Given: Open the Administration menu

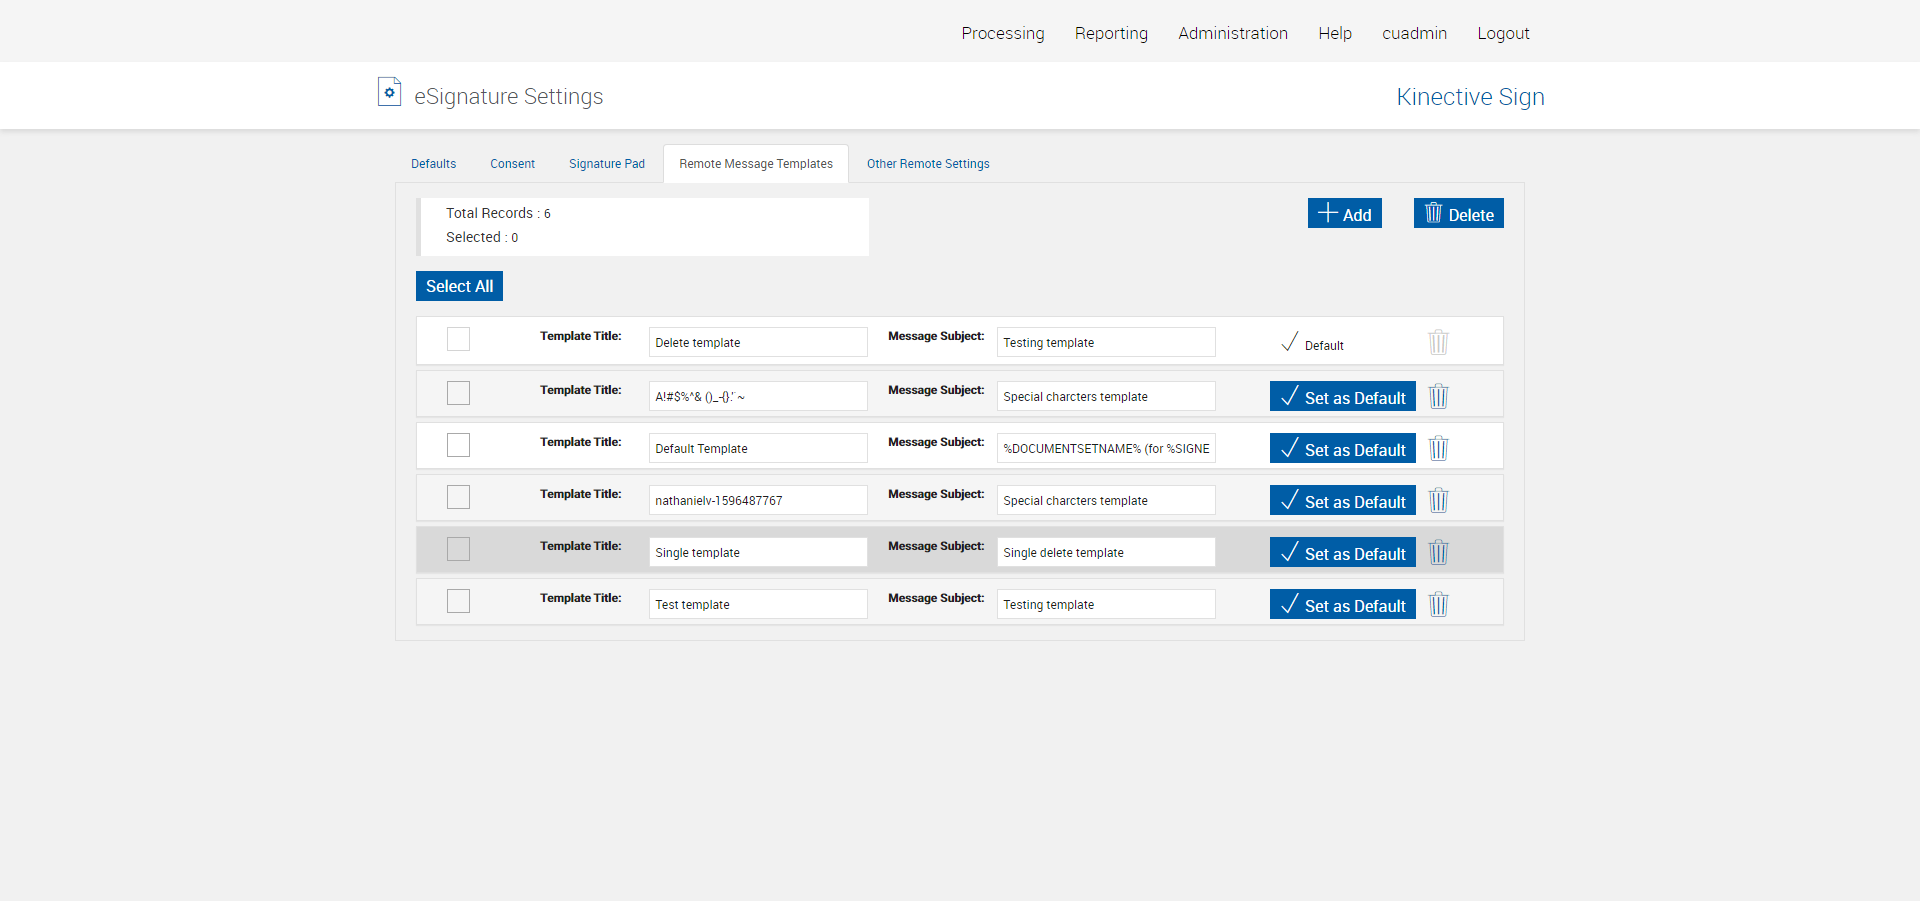Looking at the screenshot, I should [1232, 33].
